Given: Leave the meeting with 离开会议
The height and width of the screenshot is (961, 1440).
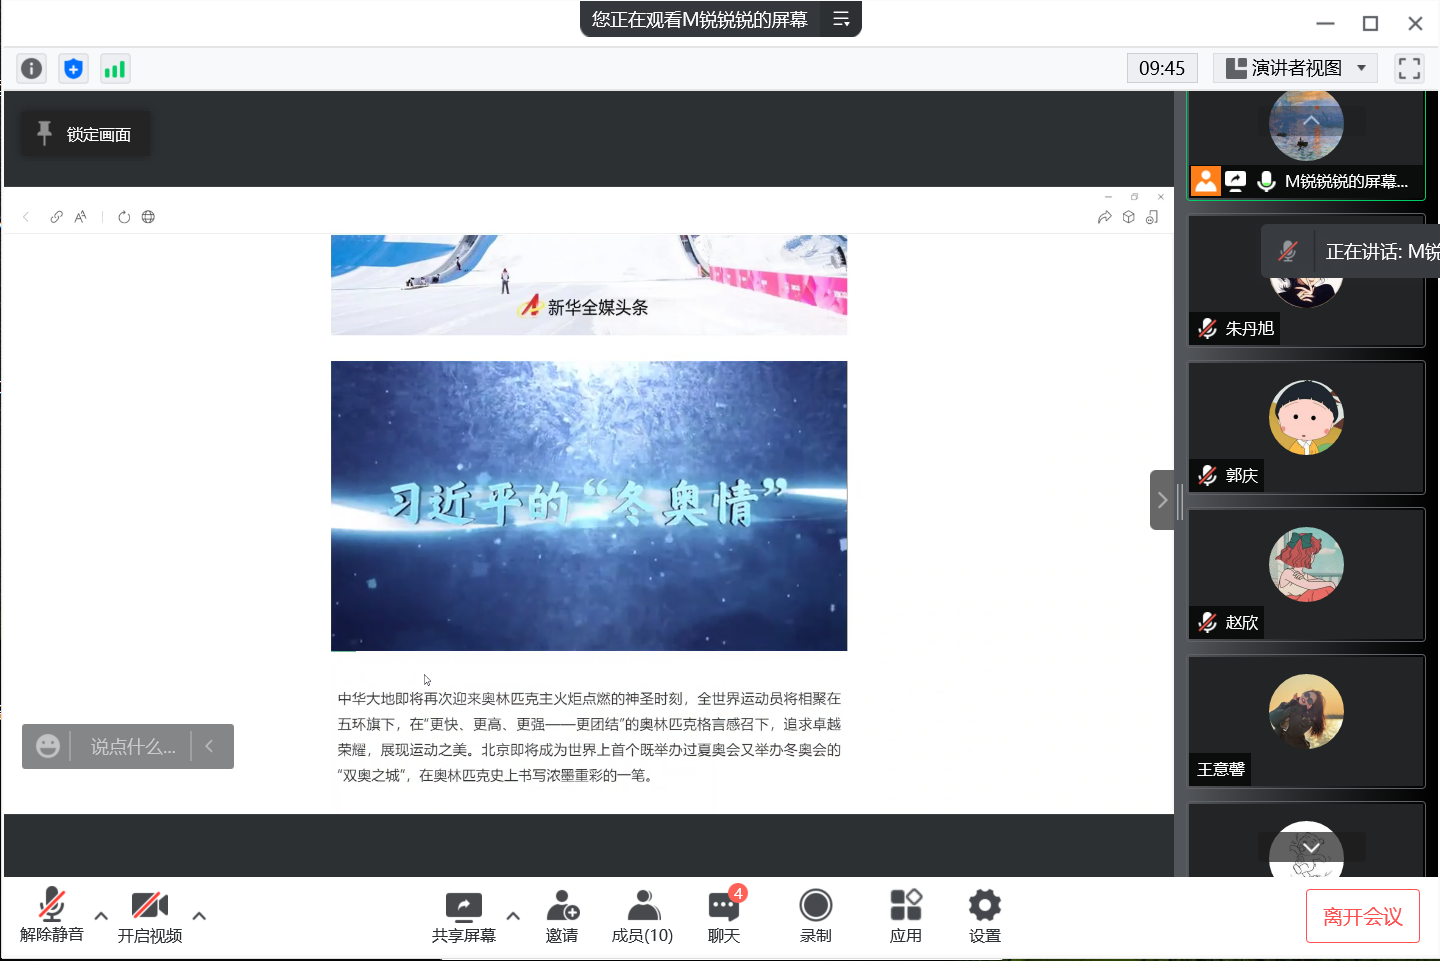Looking at the screenshot, I should pyautogui.click(x=1362, y=916).
